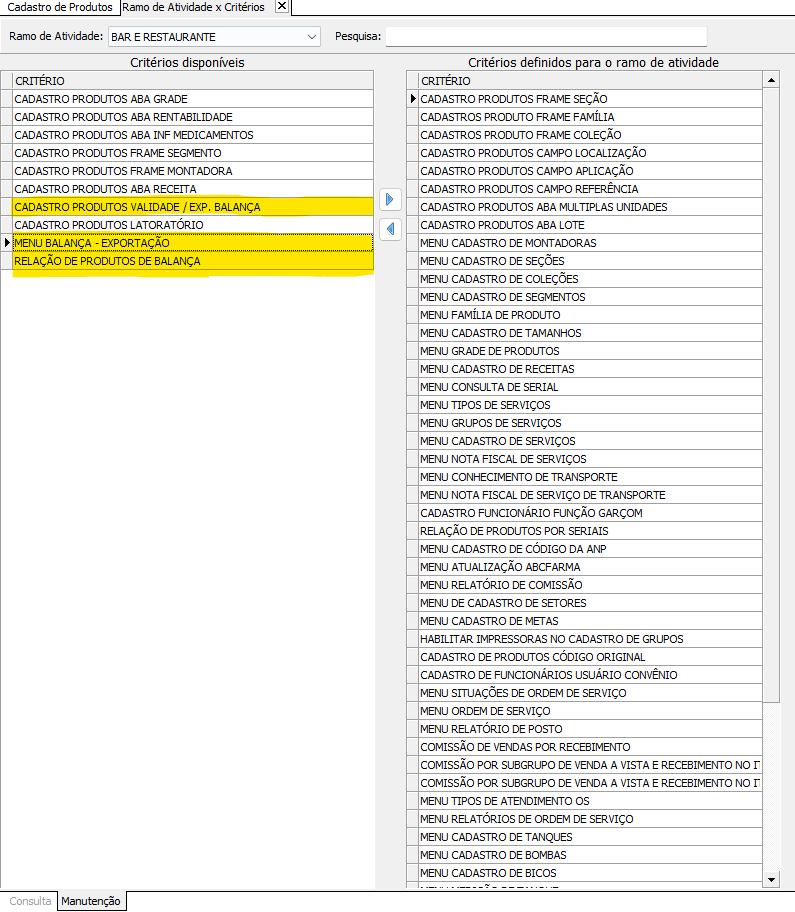Close the Ramo de Atividade x Critérios tab
The image size is (795, 912).
click(282, 7)
